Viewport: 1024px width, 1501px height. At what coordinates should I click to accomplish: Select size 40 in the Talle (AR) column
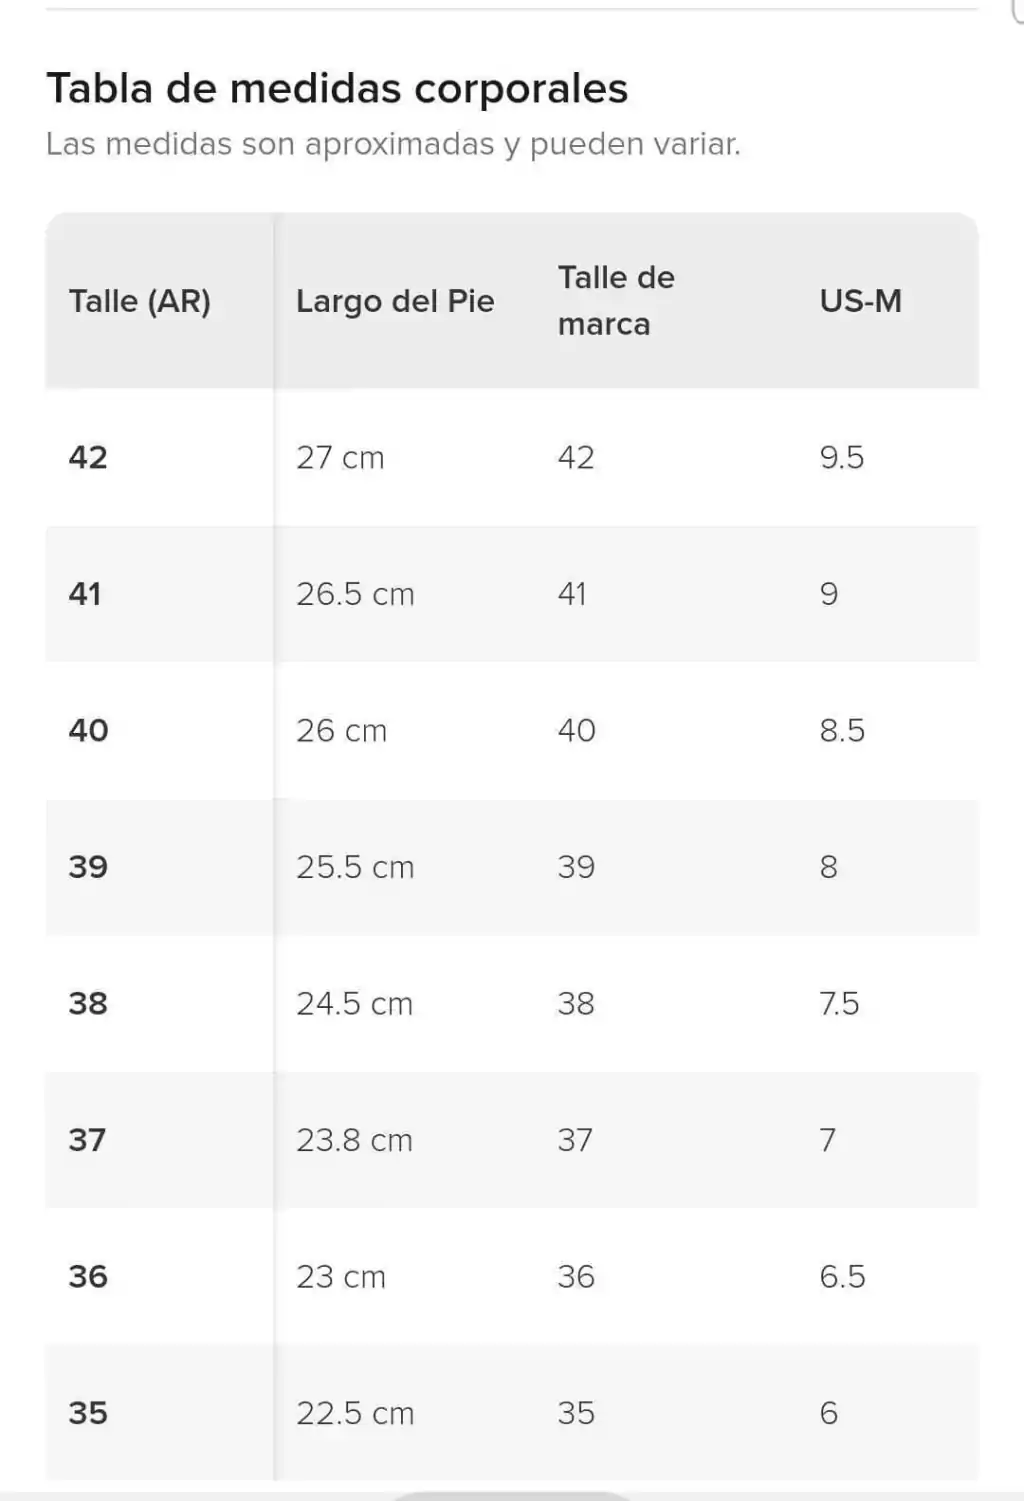coord(88,730)
